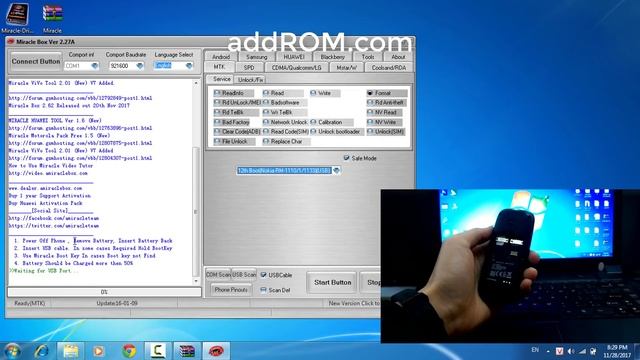
Task: Show hidden system tray icons arrow
Action: click(x=548, y=351)
